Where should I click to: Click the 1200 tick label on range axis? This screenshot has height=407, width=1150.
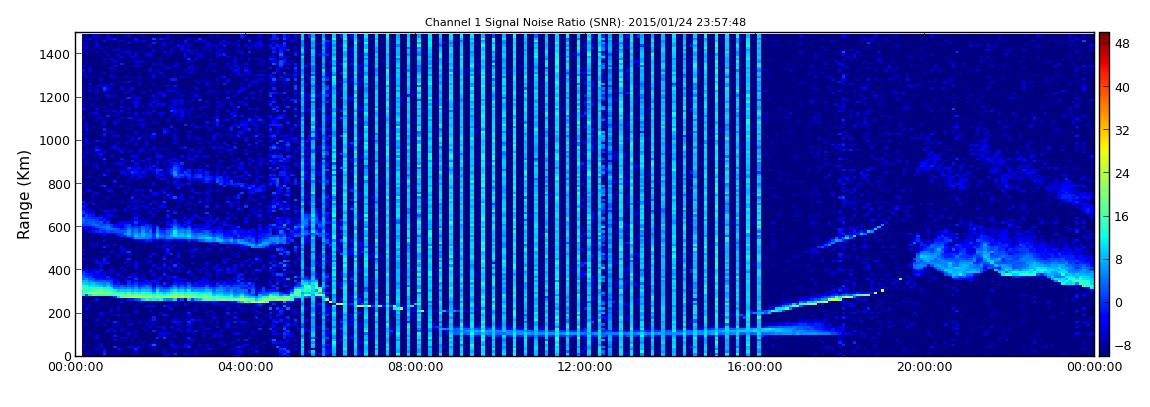point(56,98)
